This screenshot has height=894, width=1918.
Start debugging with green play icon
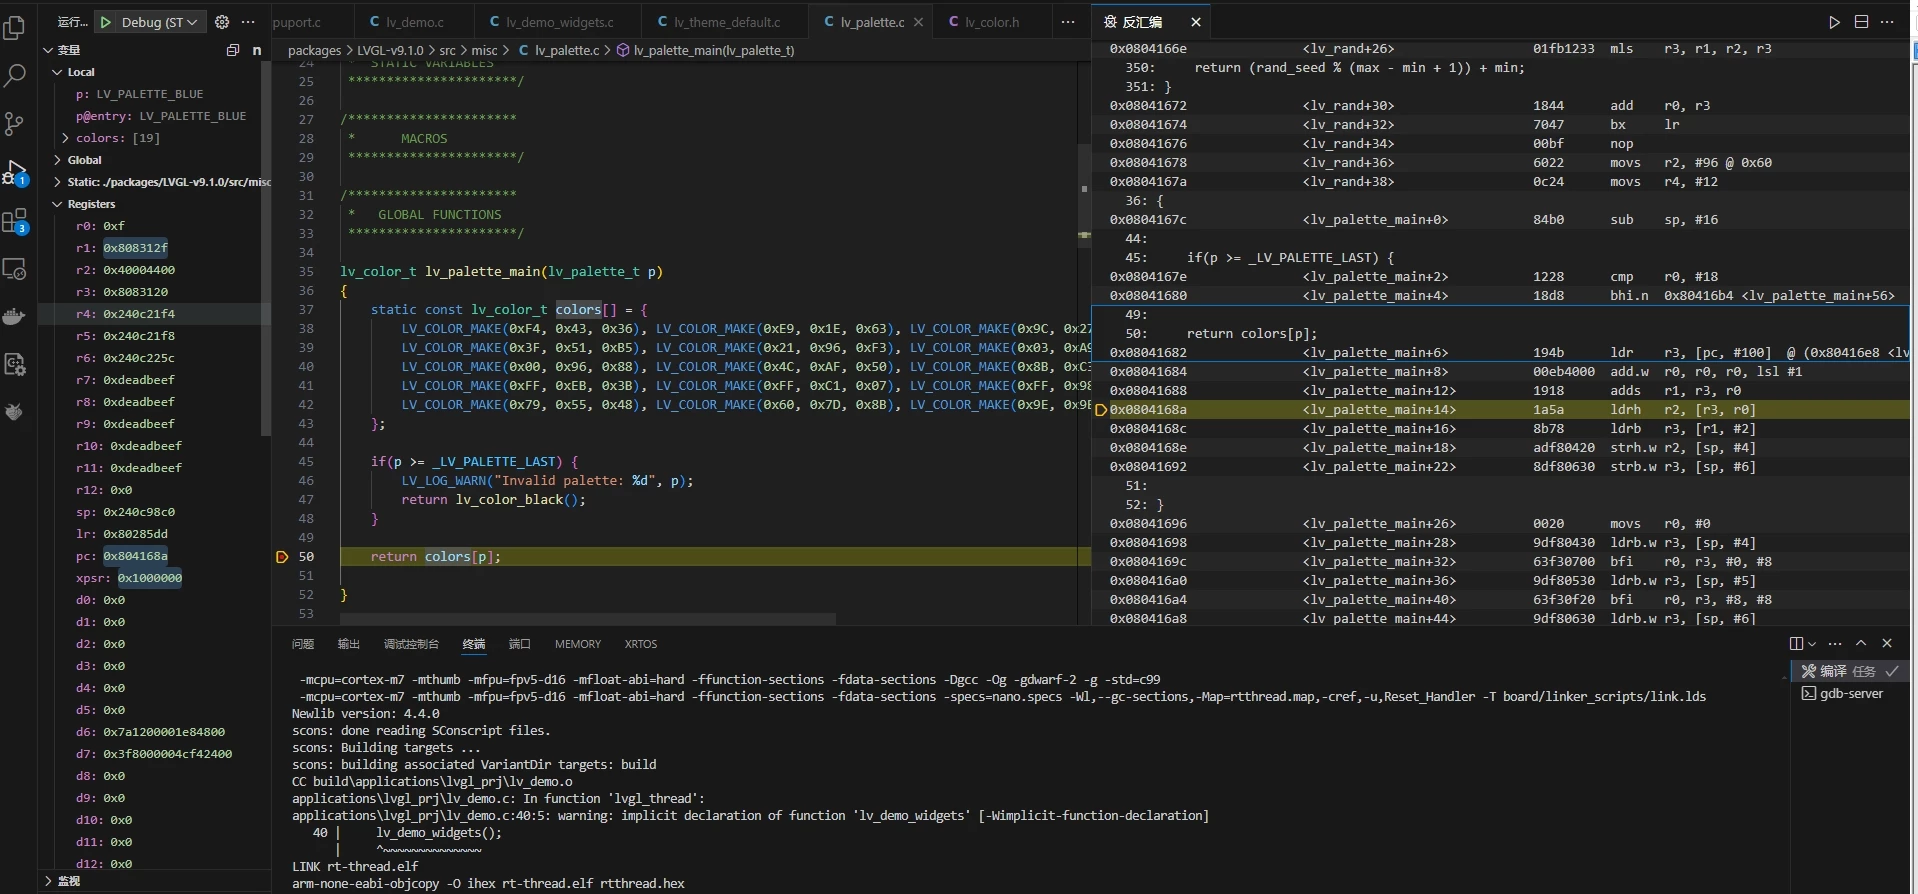point(106,21)
